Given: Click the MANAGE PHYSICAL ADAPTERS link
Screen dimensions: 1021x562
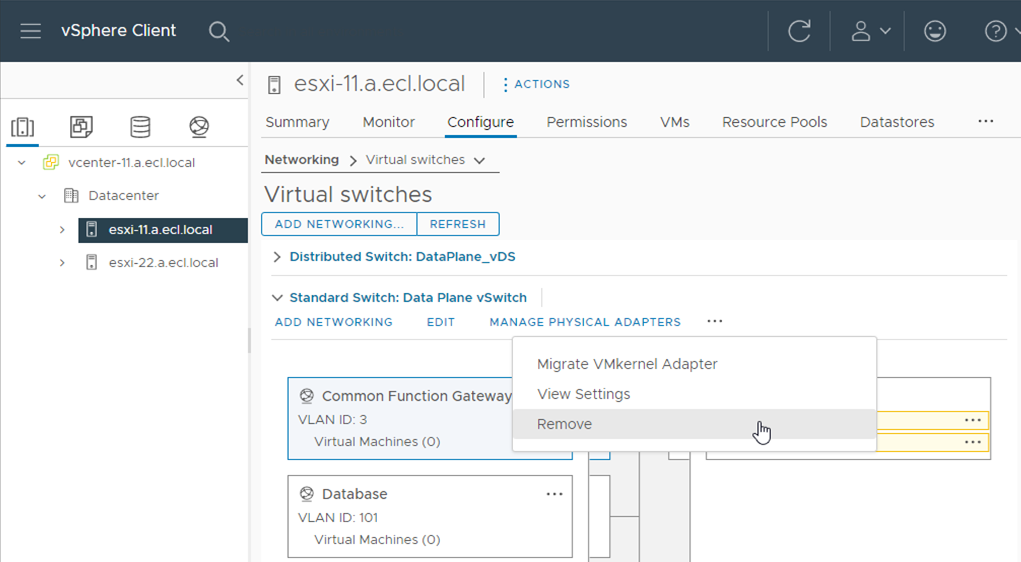Looking at the screenshot, I should 584,322.
